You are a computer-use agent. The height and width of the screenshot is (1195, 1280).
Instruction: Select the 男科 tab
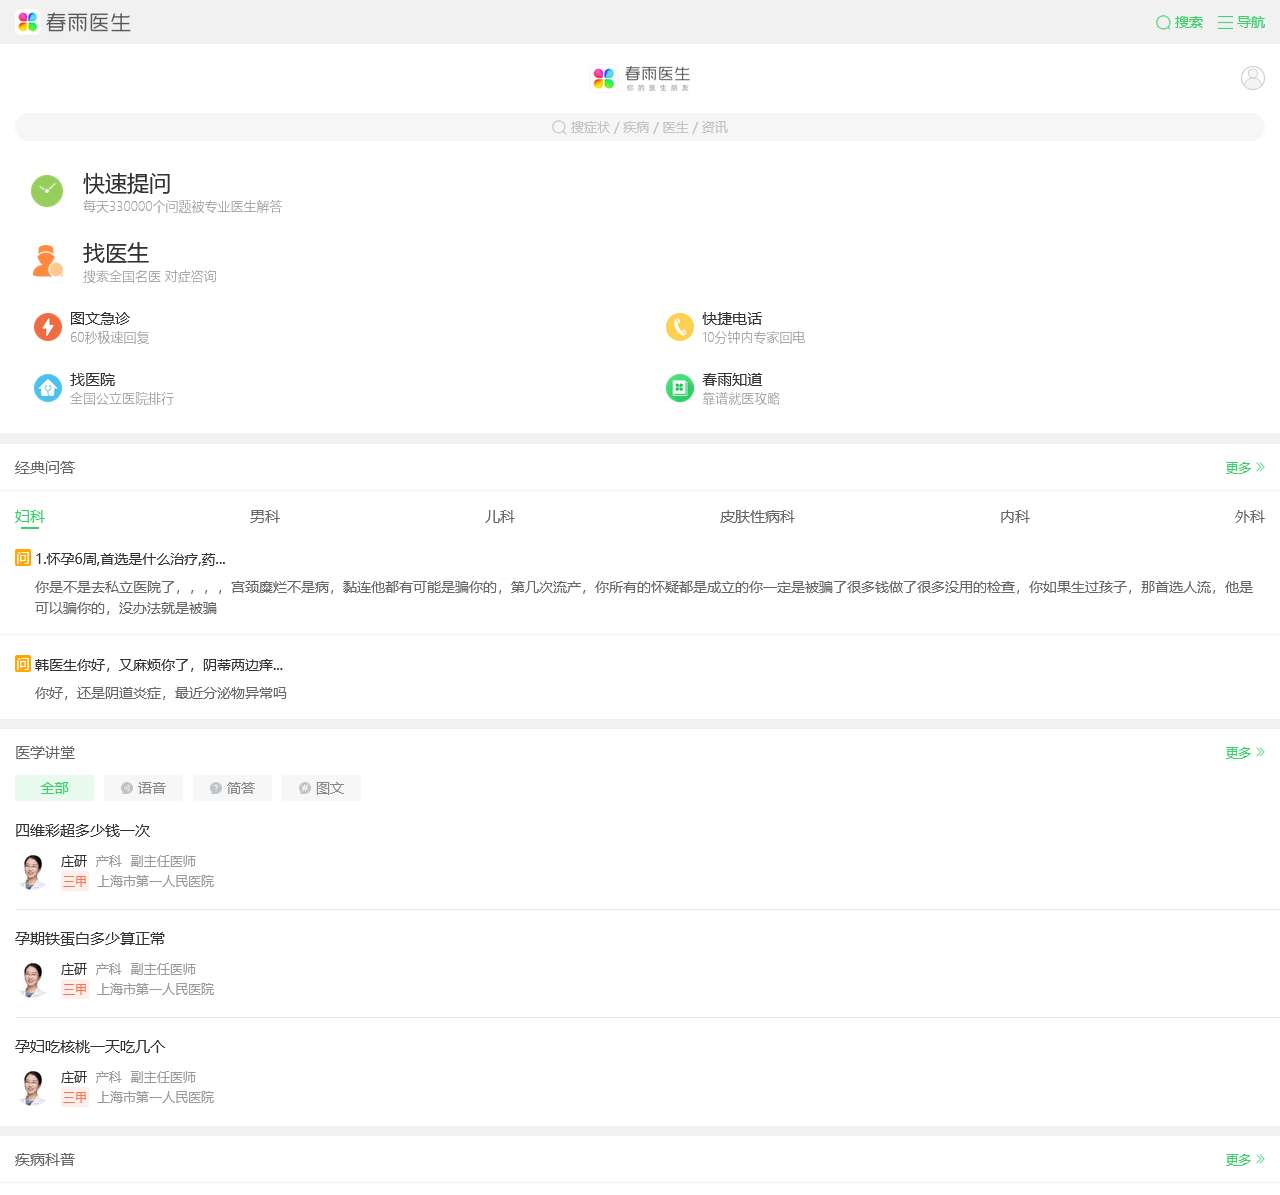click(265, 517)
